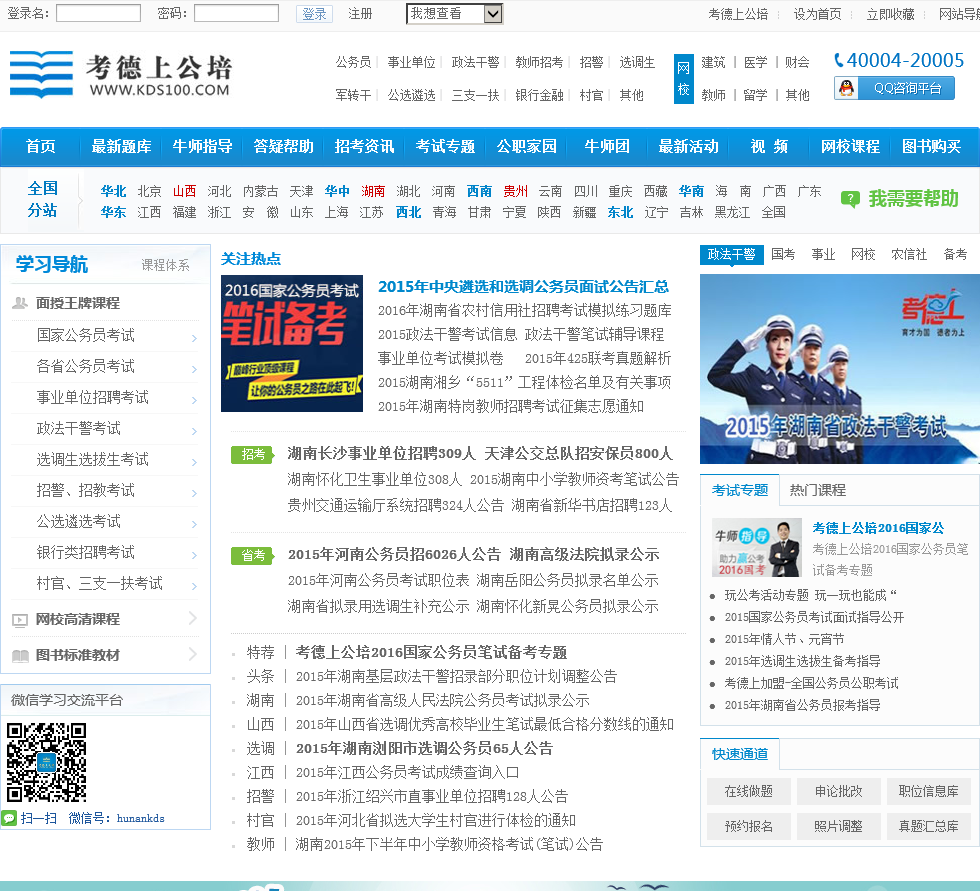Open the 2016国家公务员考试 笔试备考 banner
Image resolution: width=980 pixels, height=891 pixels.
click(x=292, y=344)
